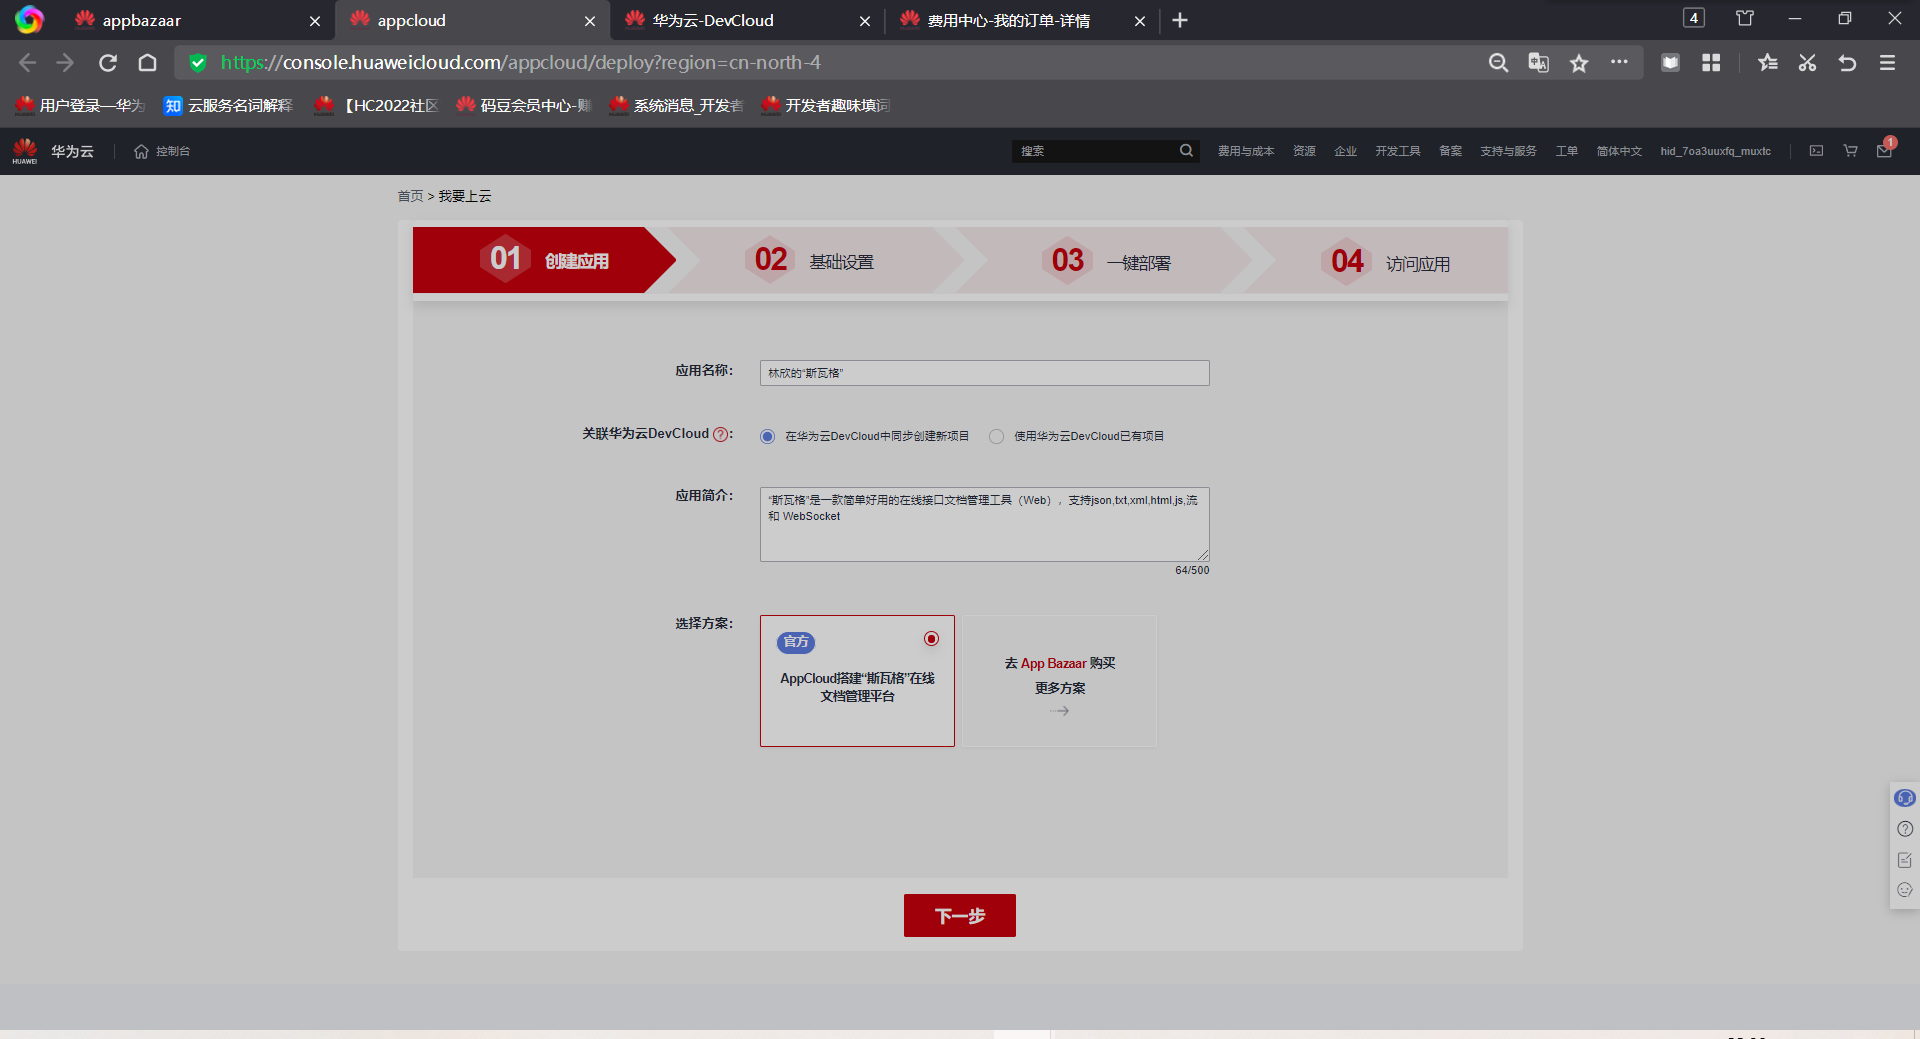Open the browser skin shirt icon

(1745, 19)
